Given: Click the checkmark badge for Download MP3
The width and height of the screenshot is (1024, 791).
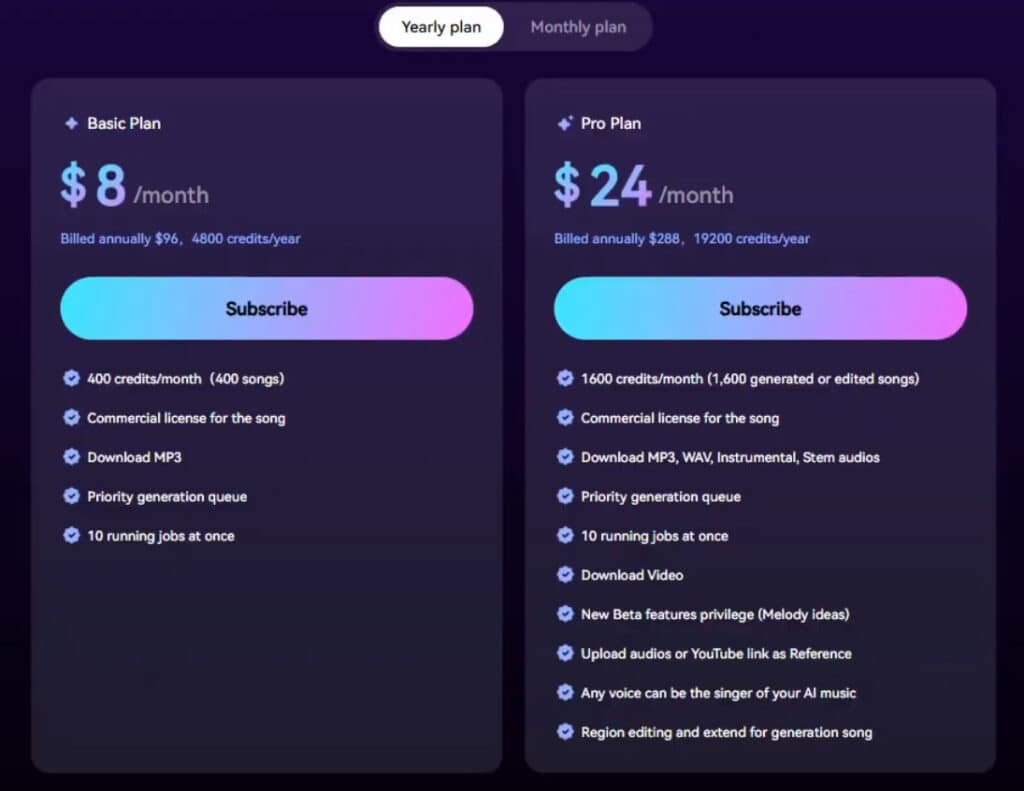Looking at the screenshot, I should coord(71,457).
